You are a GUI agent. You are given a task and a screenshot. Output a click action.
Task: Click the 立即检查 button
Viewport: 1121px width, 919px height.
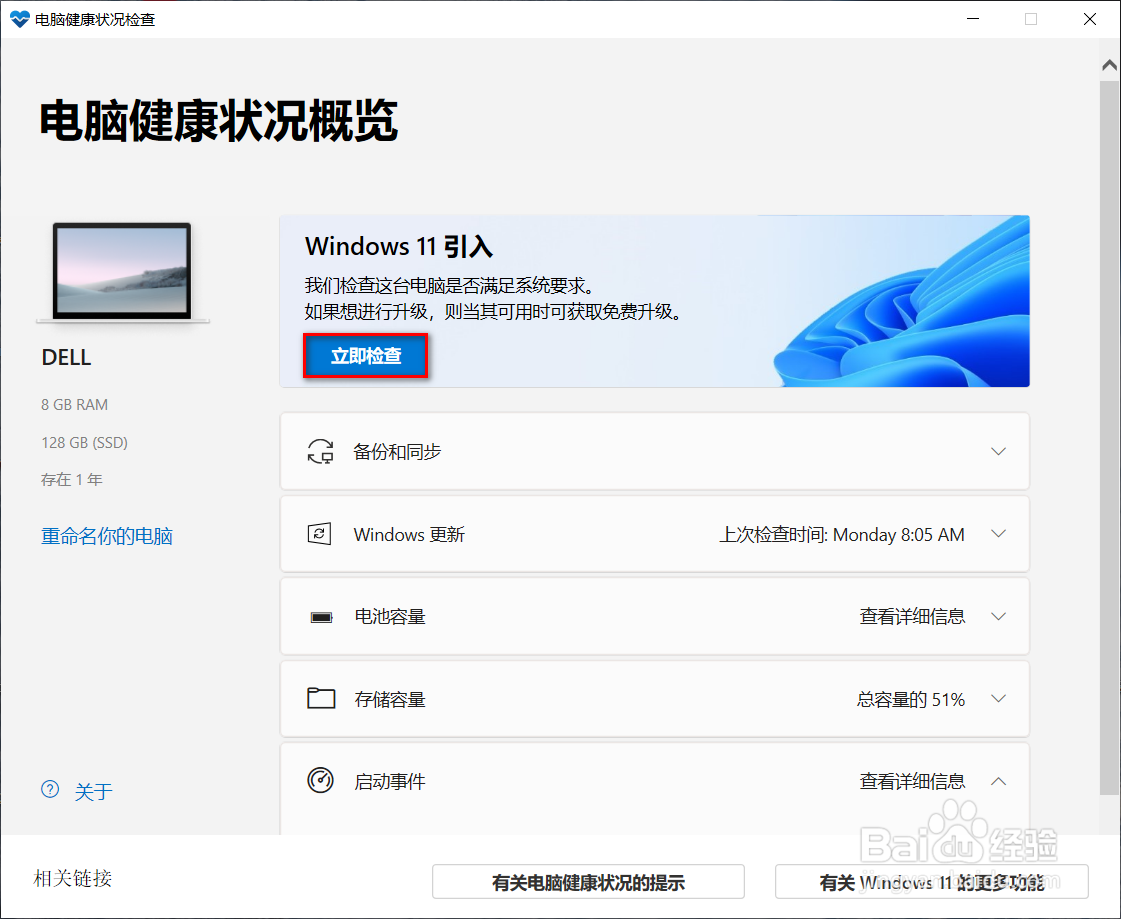pyautogui.click(x=365, y=355)
